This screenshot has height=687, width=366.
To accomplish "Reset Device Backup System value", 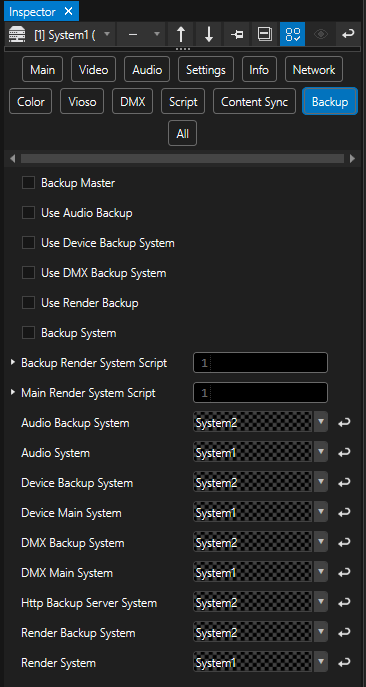I will [345, 483].
